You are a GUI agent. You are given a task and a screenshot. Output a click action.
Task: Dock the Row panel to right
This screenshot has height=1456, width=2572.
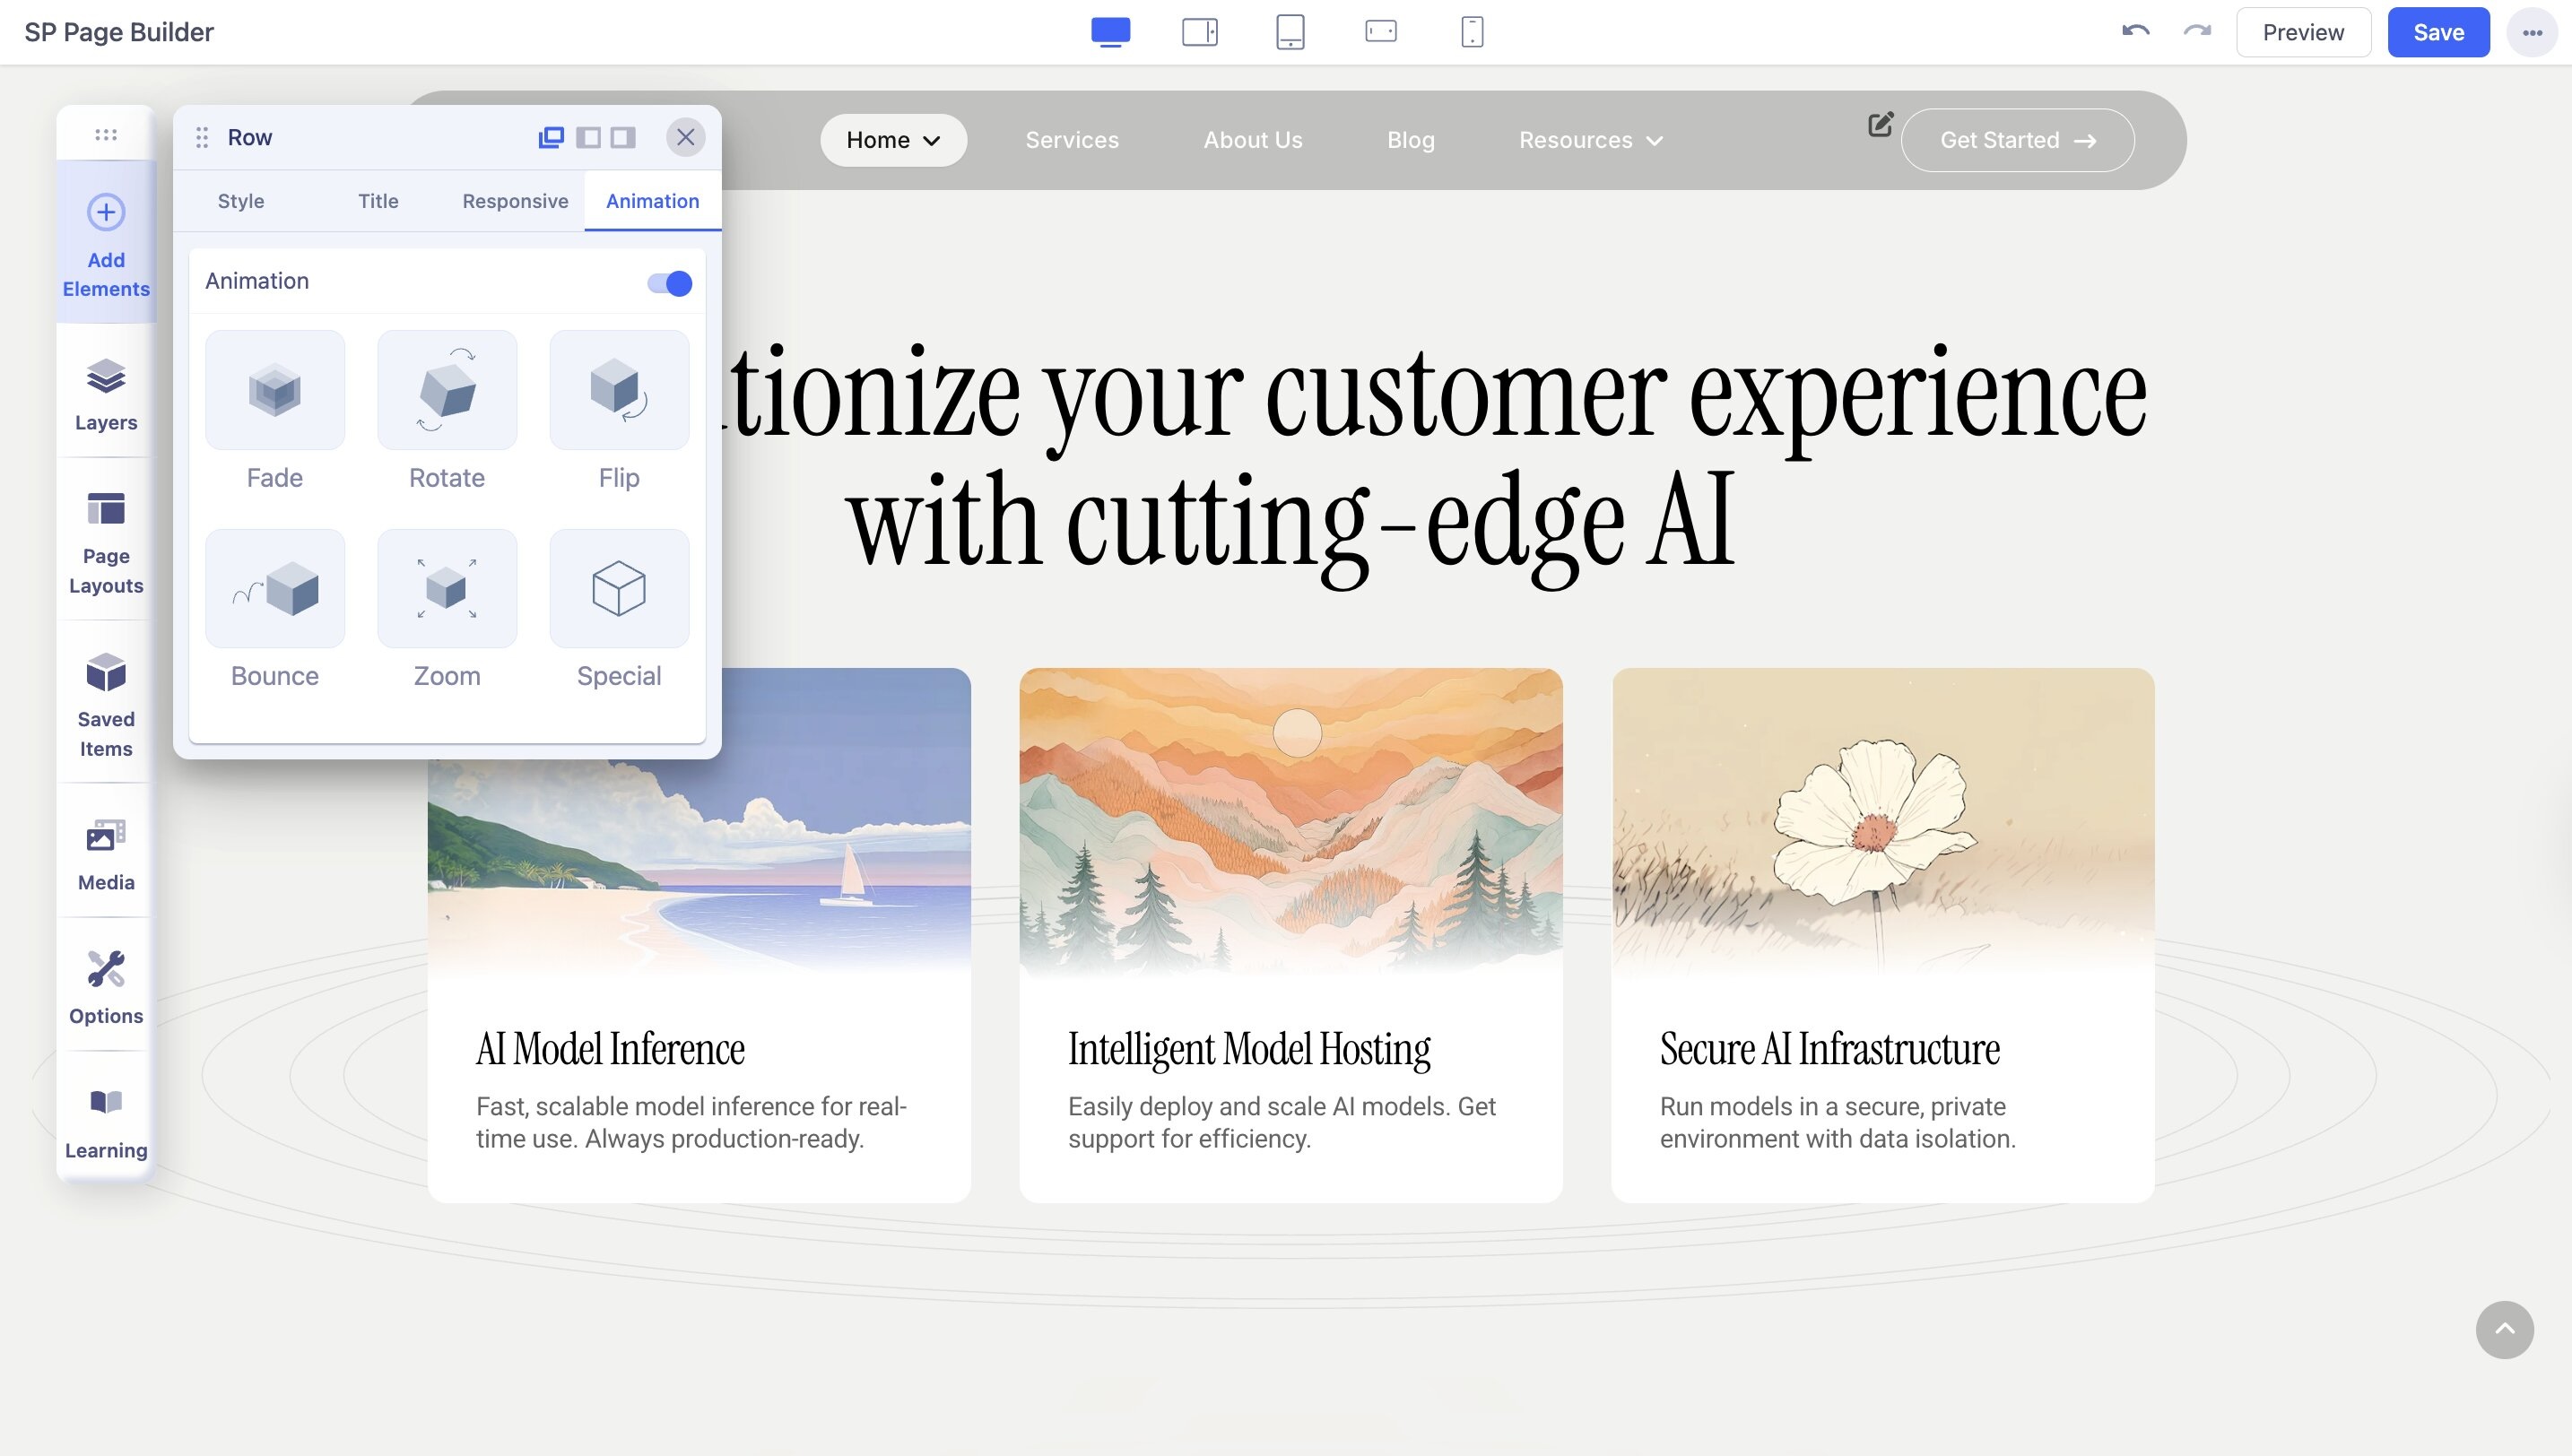click(x=623, y=137)
